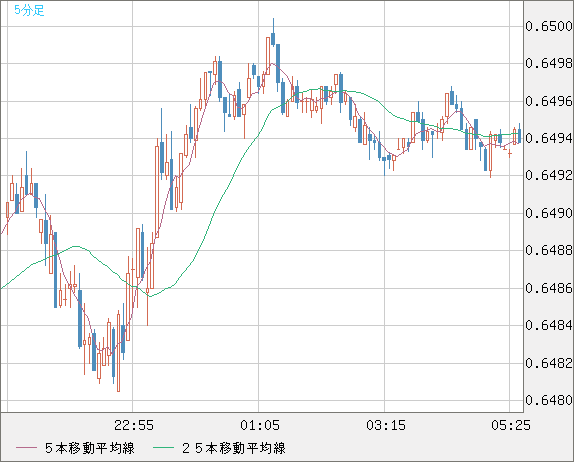Click the 0.6500 price axis label

click(x=549, y=26)
